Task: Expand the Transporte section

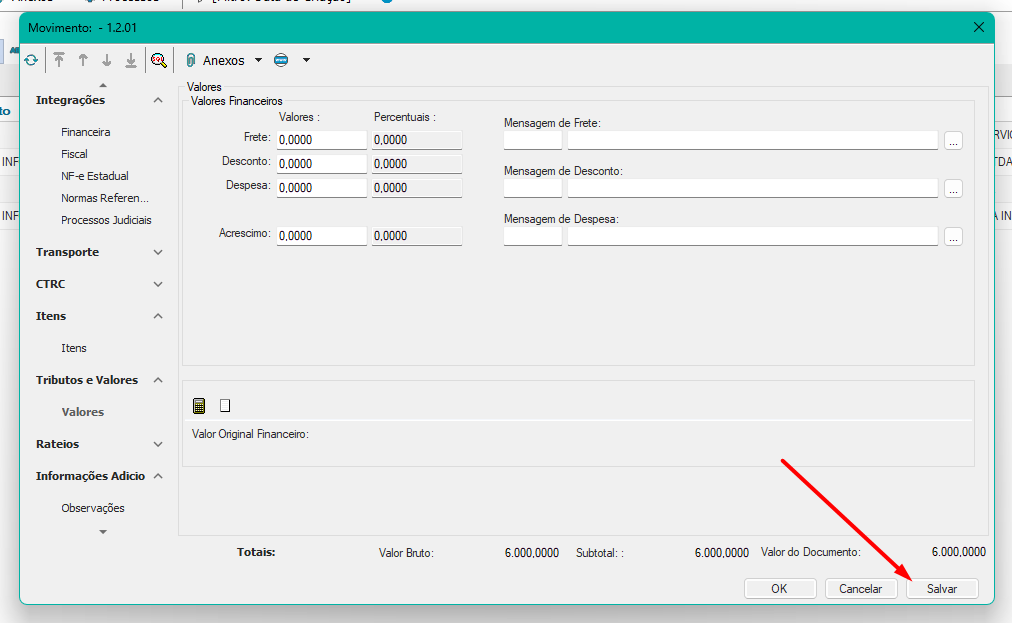Action: (x=158, y=252)
